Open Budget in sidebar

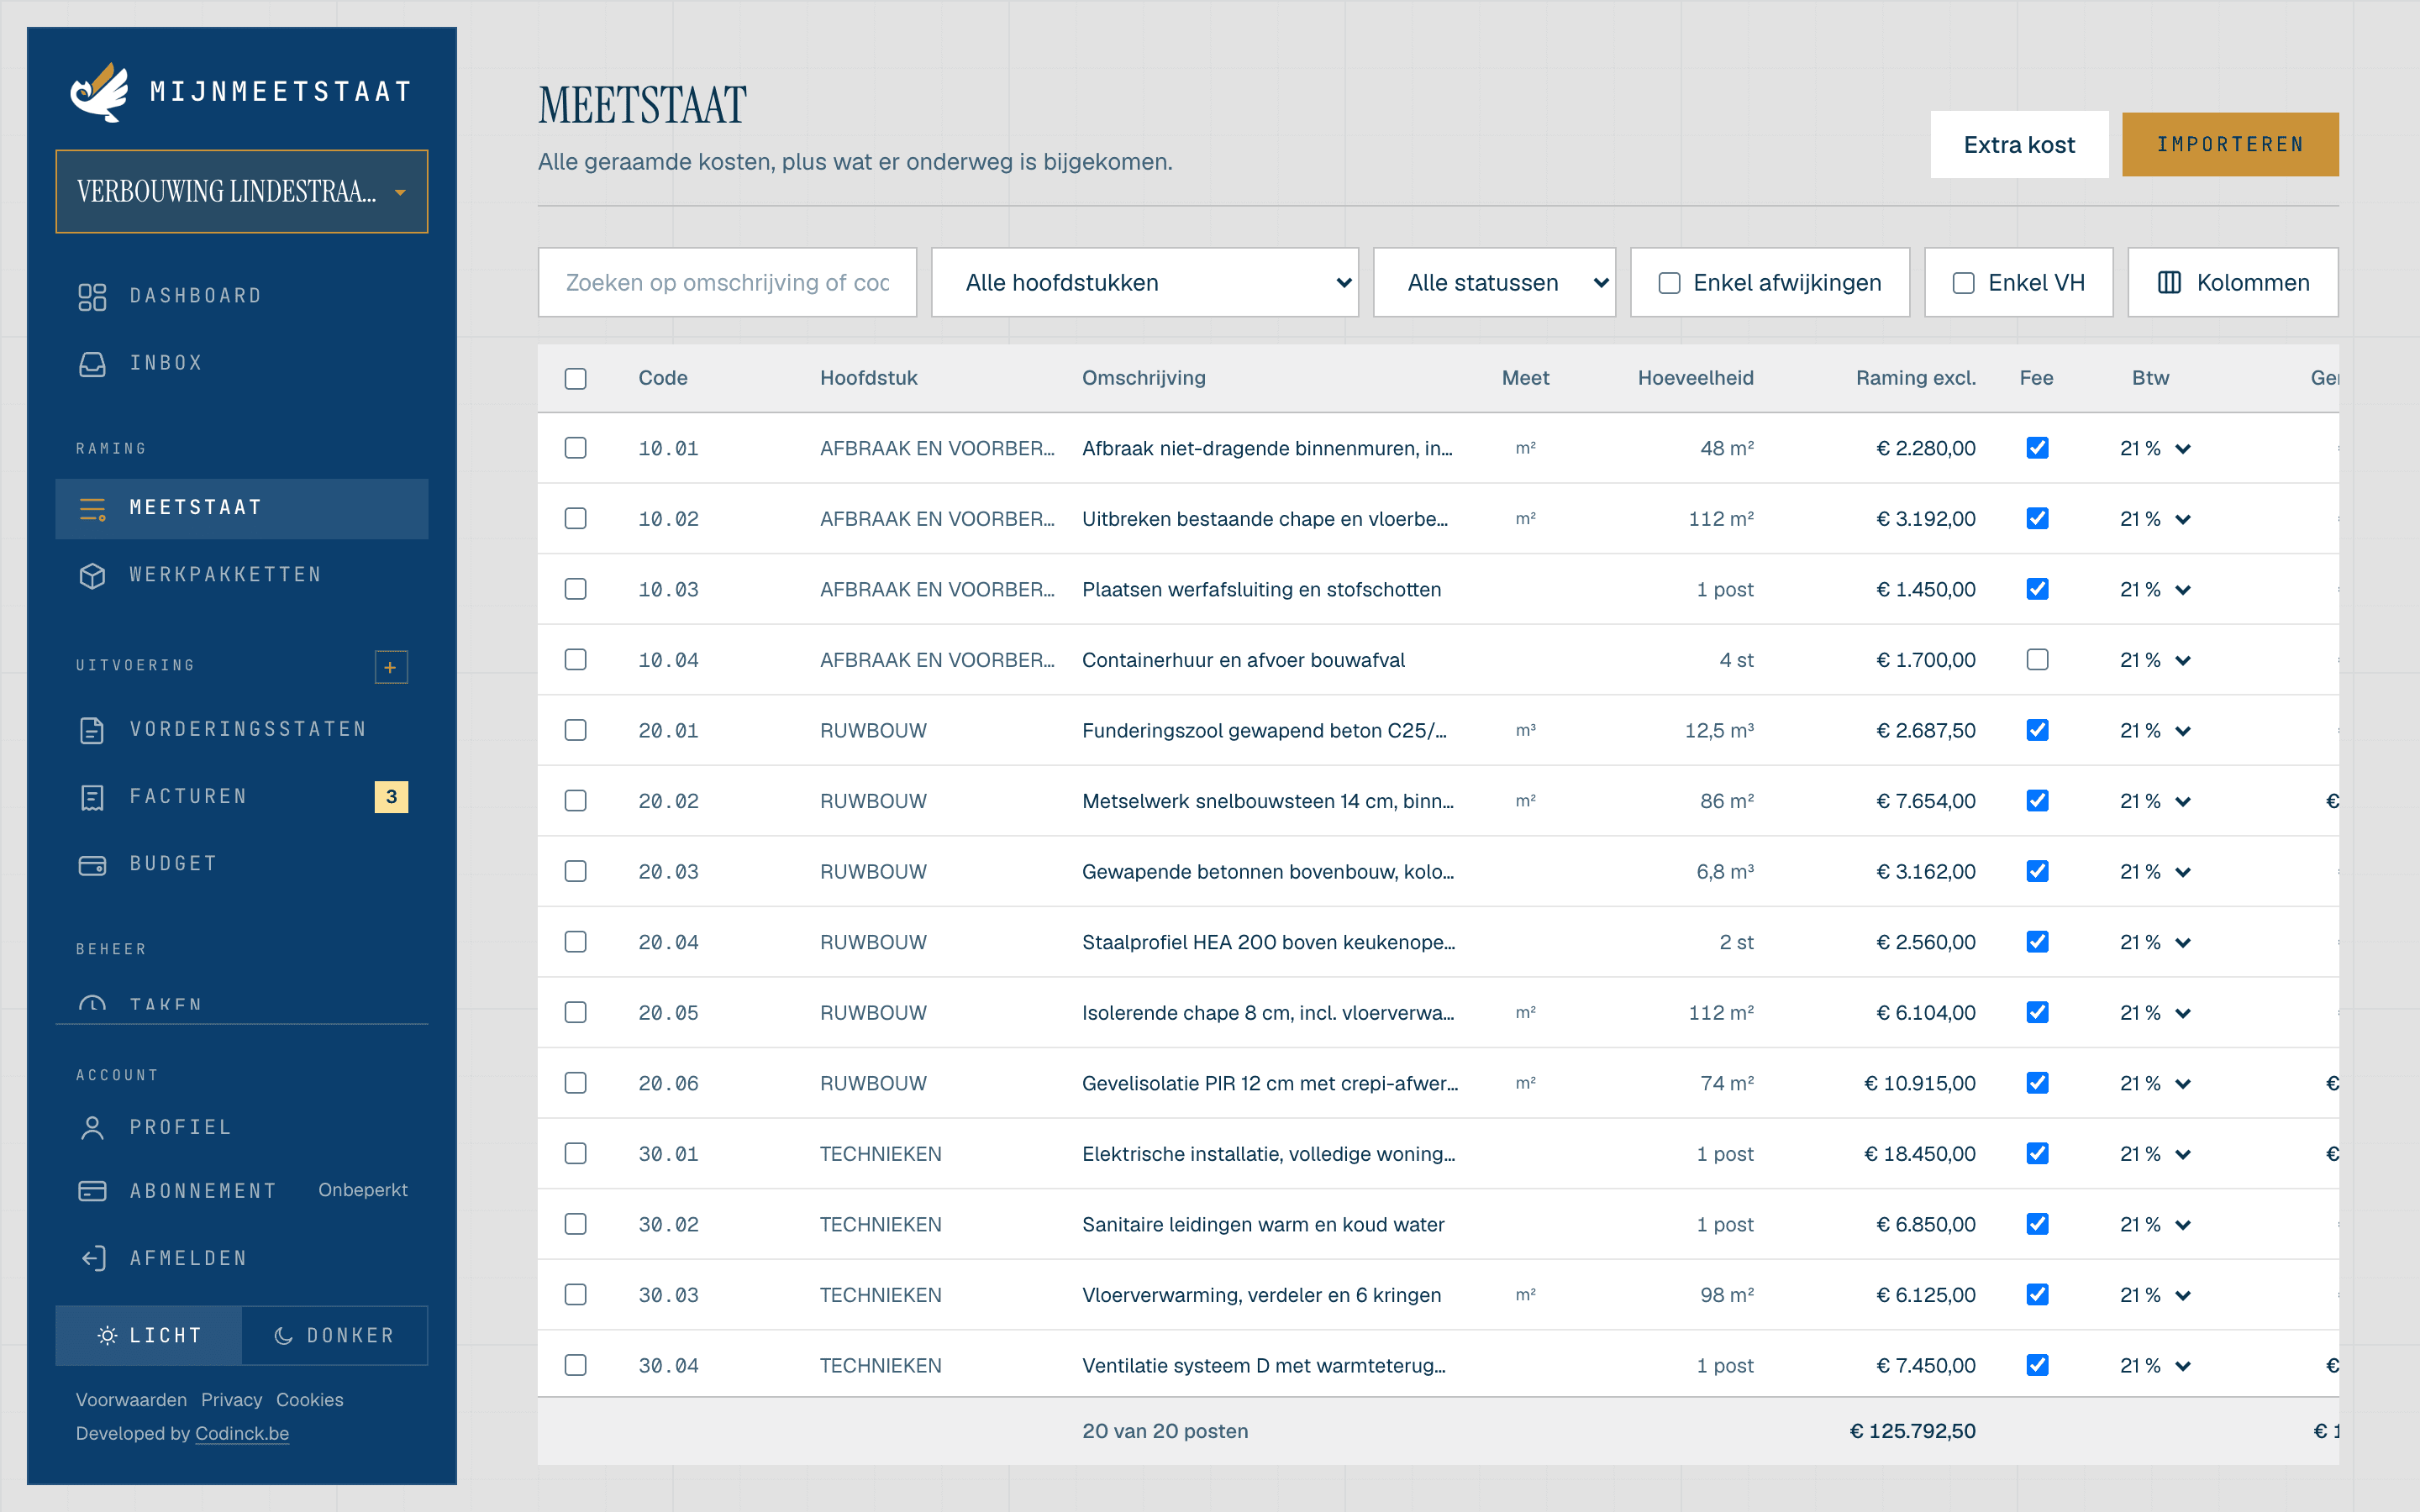(242, 865)
